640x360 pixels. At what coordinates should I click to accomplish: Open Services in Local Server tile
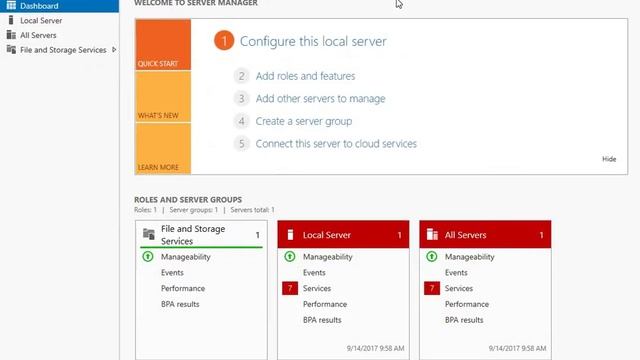click(x=317, y=288)
